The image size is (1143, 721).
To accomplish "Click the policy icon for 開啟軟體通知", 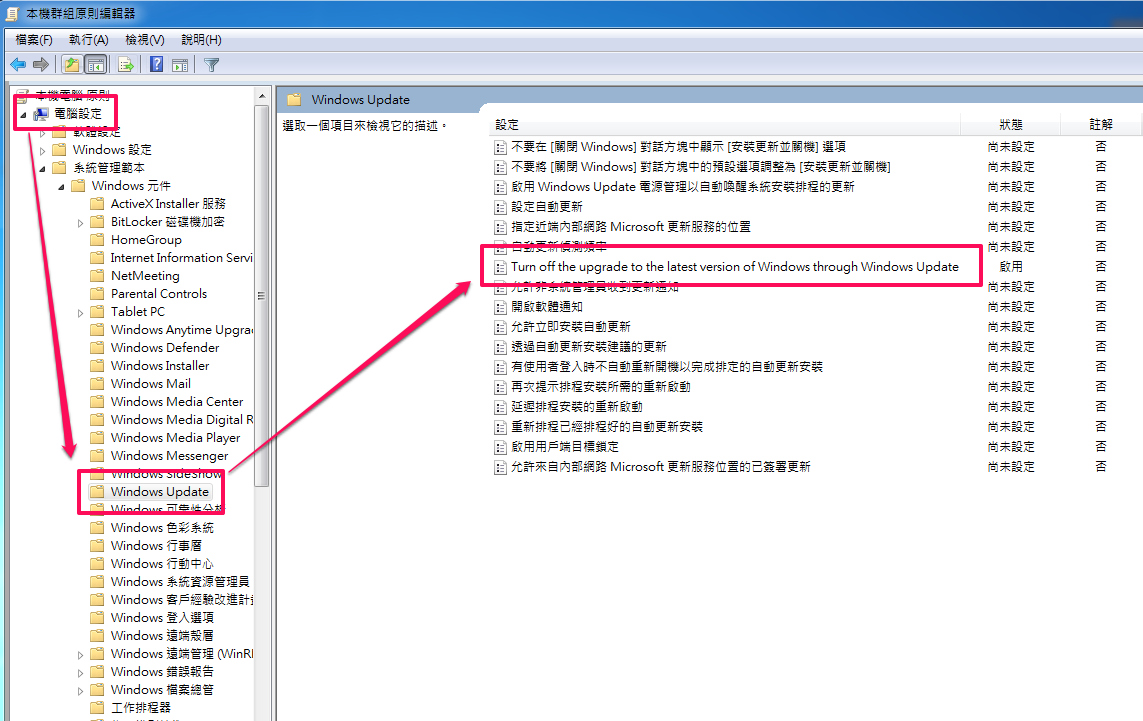I will pyautogui.click(x=500, y=307).
